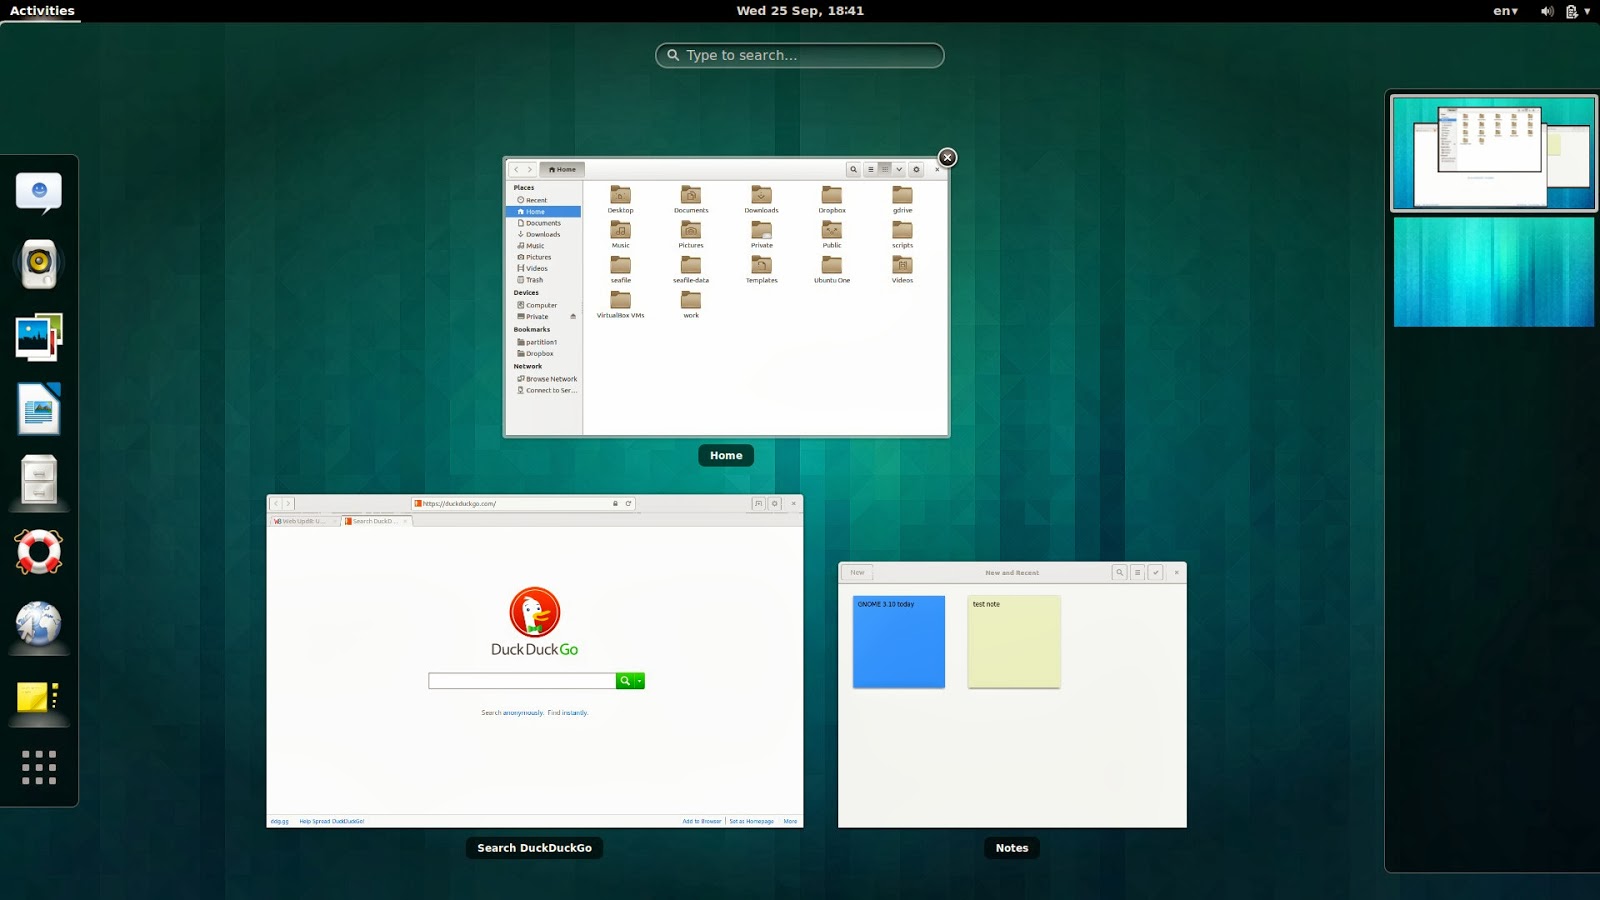Image resolution: width=1600 pixels, height=900 pixels.
Task: Open the gear settings icon in Files
Action: pos(916,169)
